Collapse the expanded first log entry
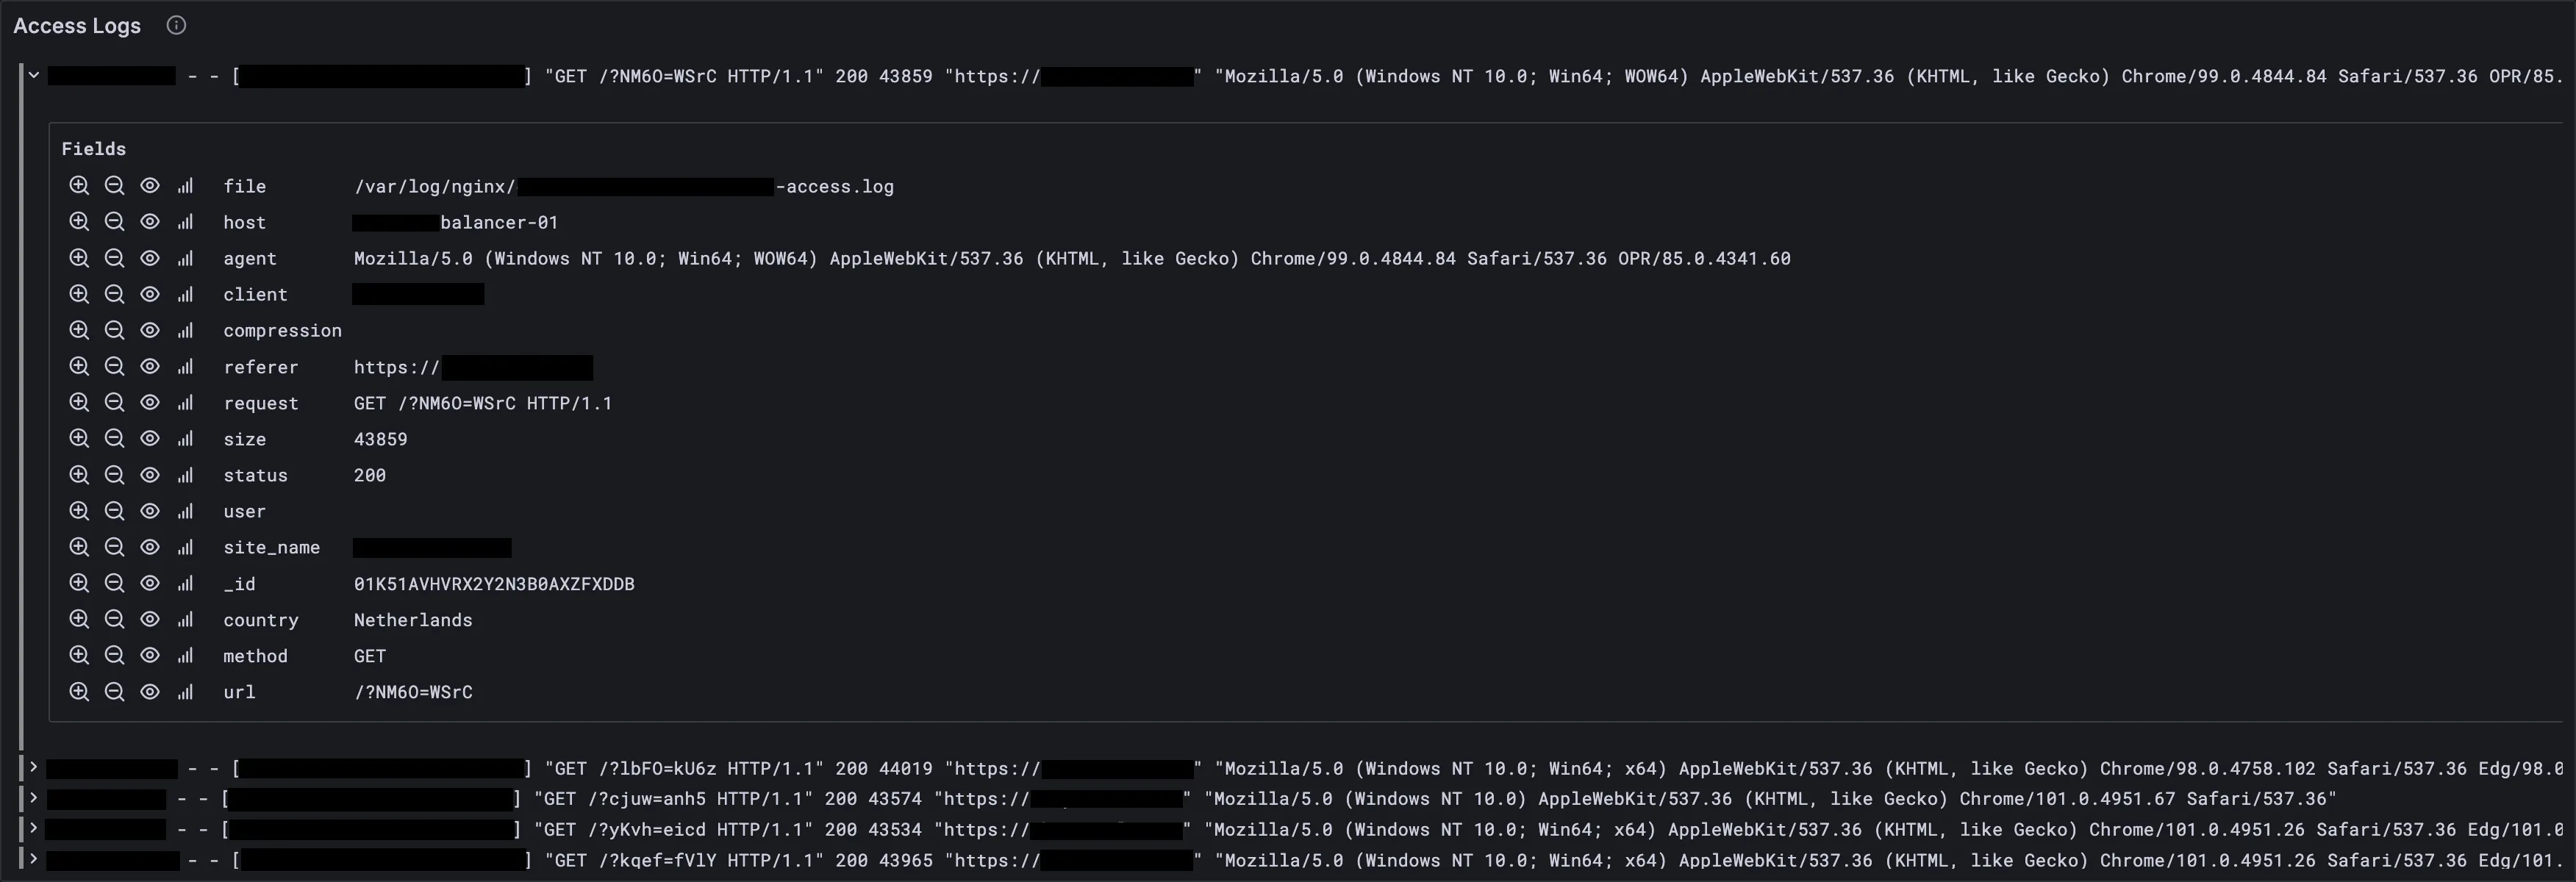2576x882 pixels. (x=33, y=74)
